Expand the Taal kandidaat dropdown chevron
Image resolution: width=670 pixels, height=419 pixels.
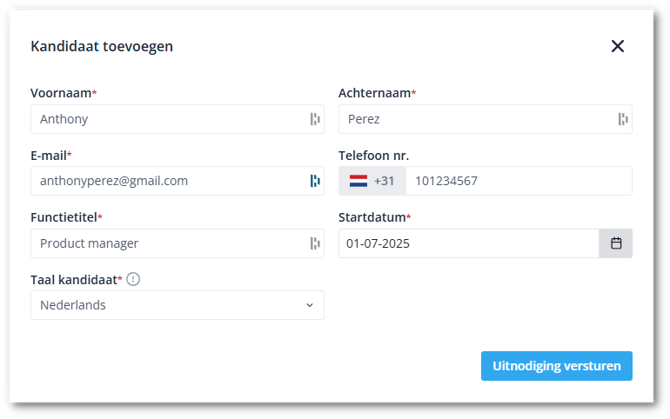point(309,305)
